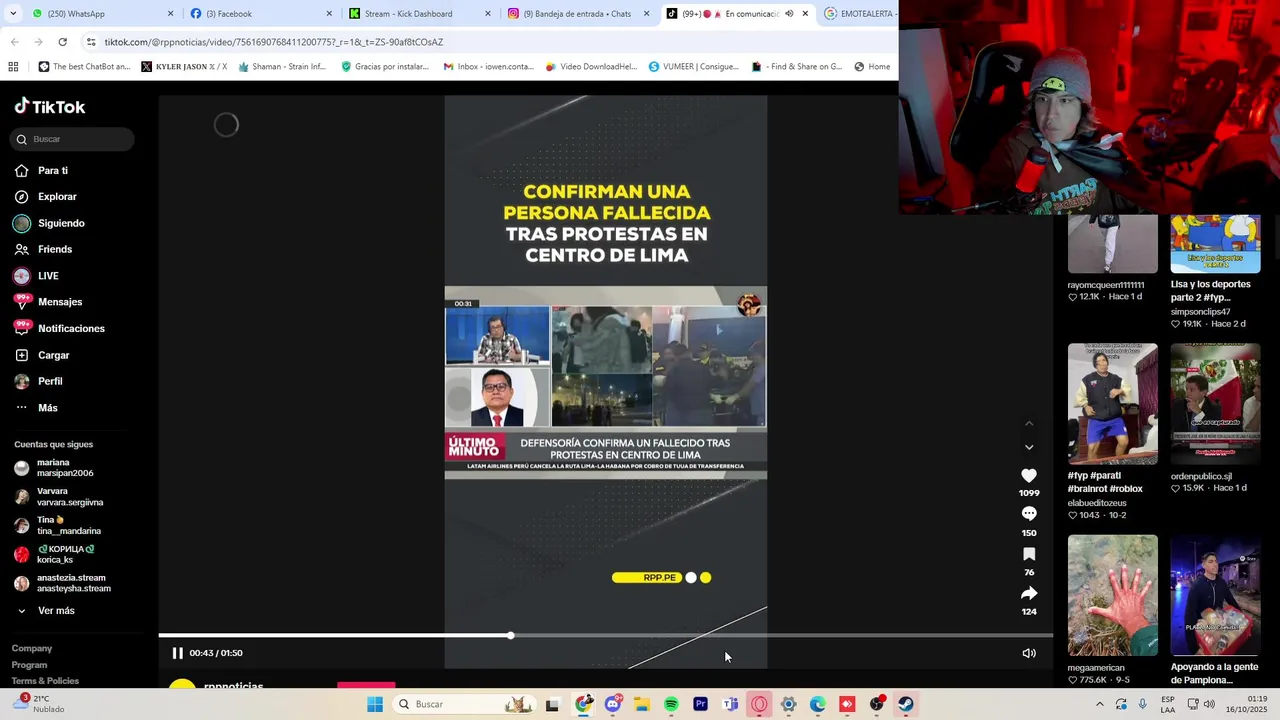Screen dimensions: 1280x720
Task: Open the LIVE section
Action: (48, 276)
